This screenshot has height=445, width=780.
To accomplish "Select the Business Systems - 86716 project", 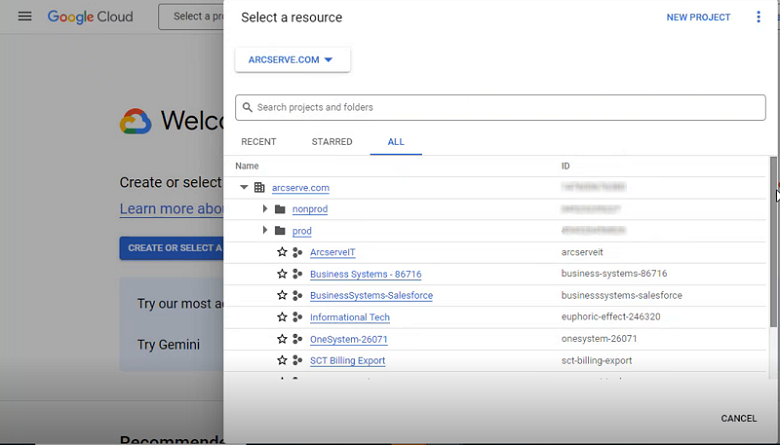I will 366,274.
